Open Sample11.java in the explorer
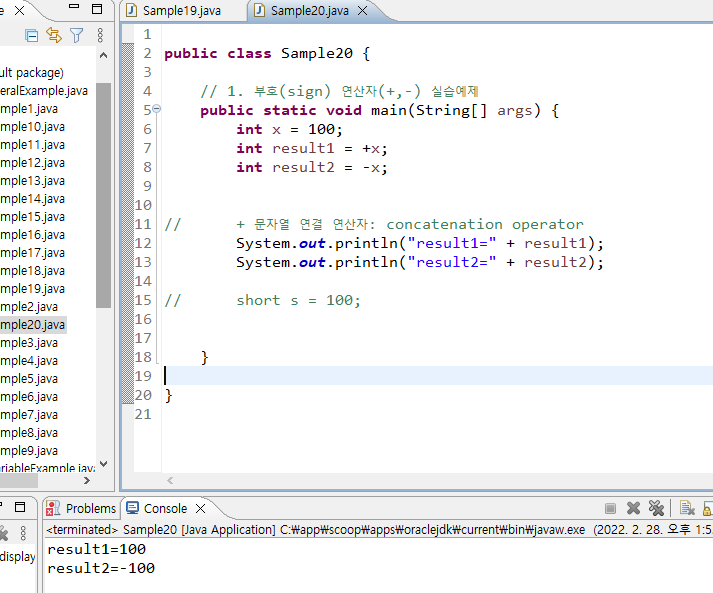713x593 pixels. (32, 145)
